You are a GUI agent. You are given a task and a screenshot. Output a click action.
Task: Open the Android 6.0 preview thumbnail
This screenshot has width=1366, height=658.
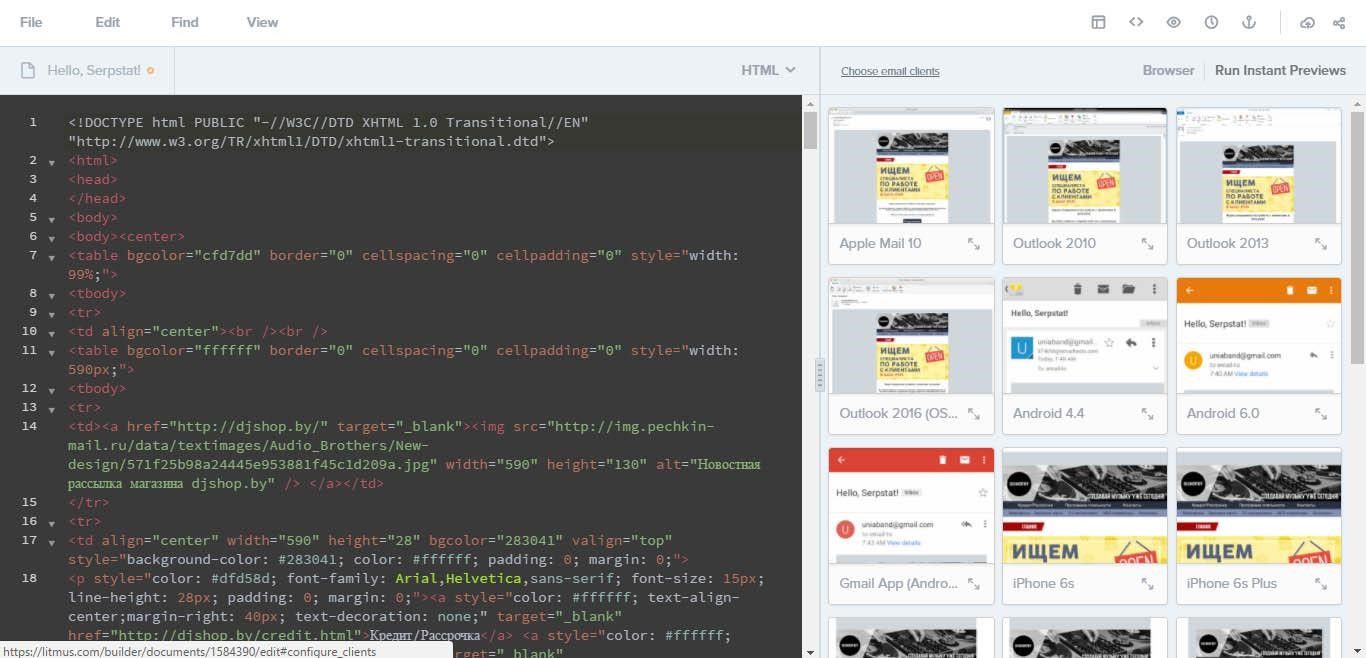coord(1259,336)
